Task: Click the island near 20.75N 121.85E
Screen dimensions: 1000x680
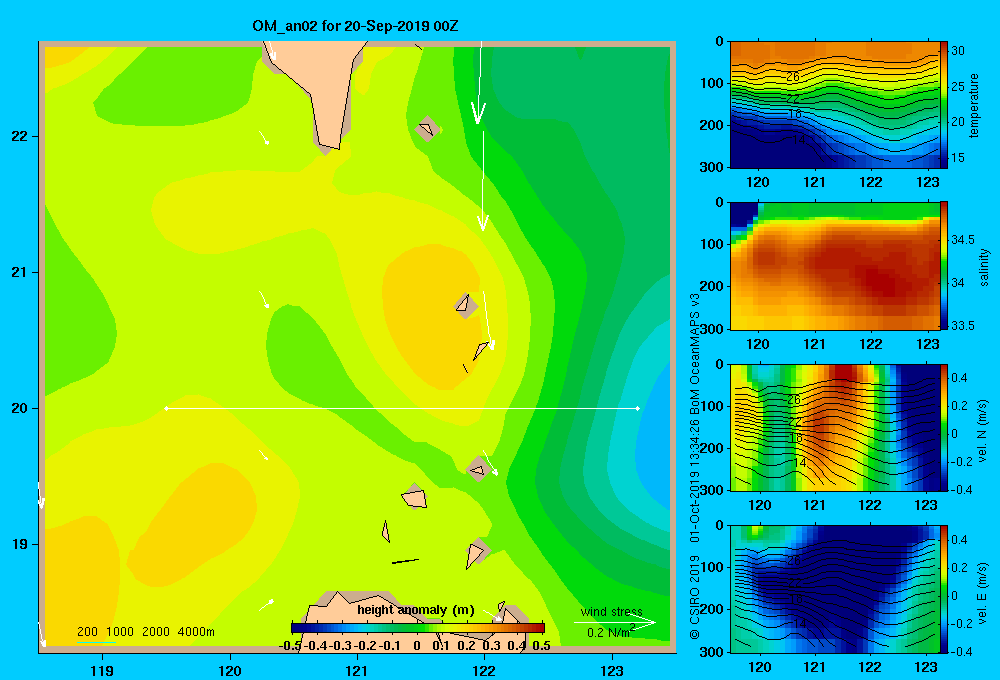Action: pyautogui.click(x=466, y=305)
